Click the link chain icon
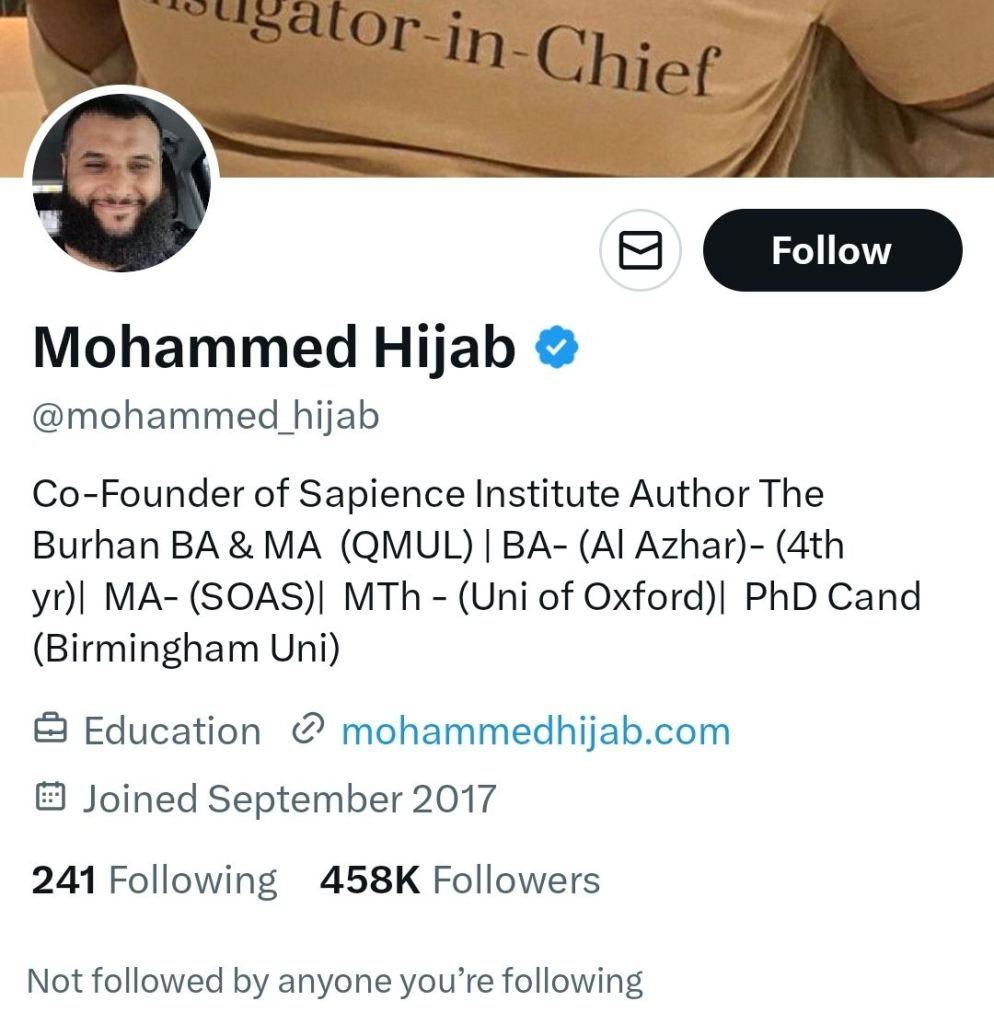Image resolution: width=994 pixels, height=1024 pixels. click(x=308, y=729)
